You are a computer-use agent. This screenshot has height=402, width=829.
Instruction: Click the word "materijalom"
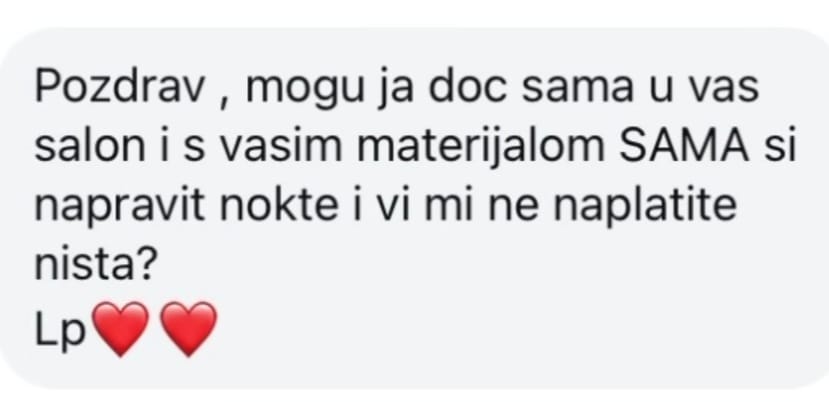click(x=481, y=148)
